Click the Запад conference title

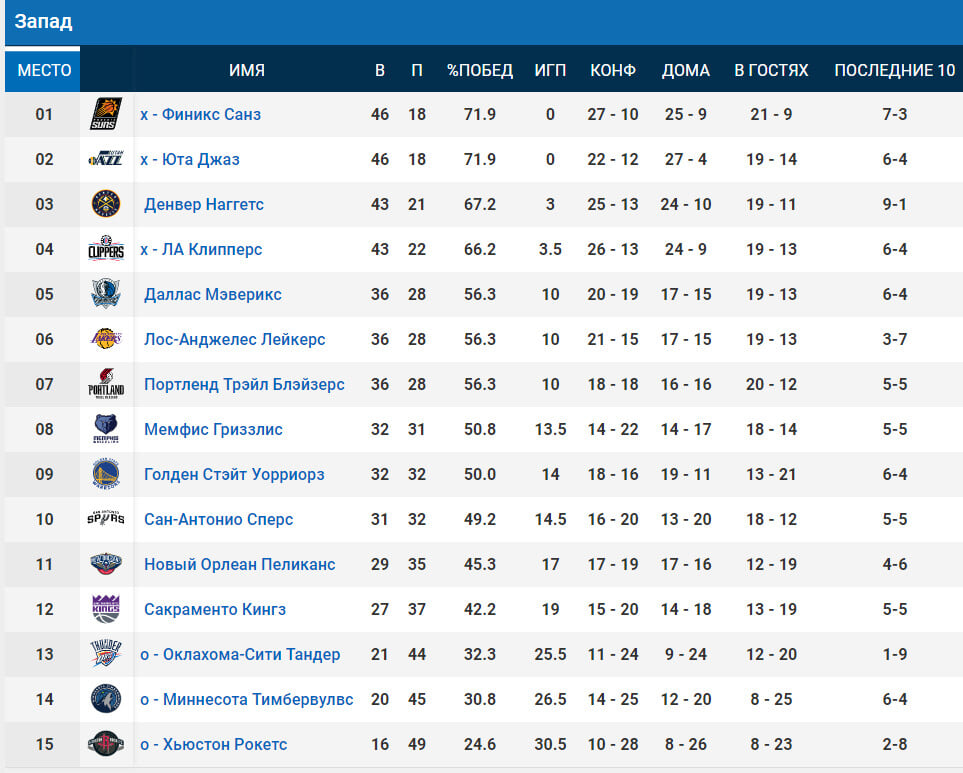coord(44,21)
